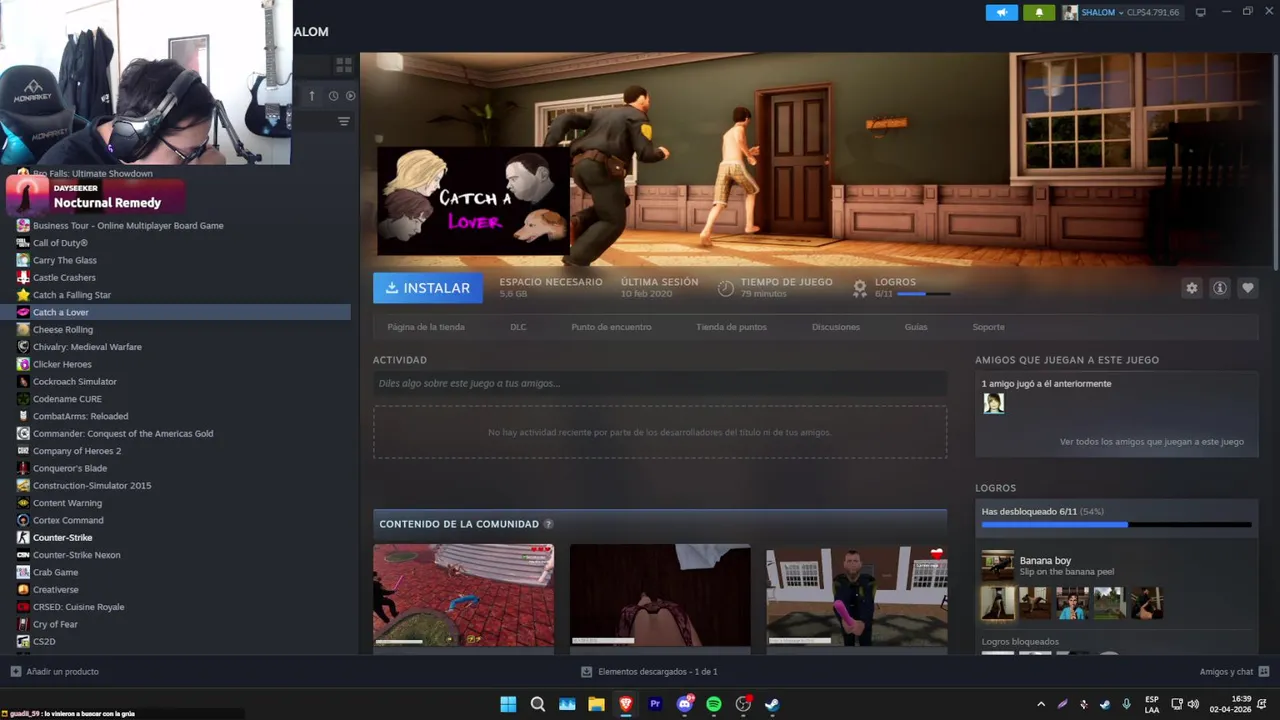Viewport: 1280px width, 720px height.
Task: Open Página de la tienda tab
Action: pos(426,327)
